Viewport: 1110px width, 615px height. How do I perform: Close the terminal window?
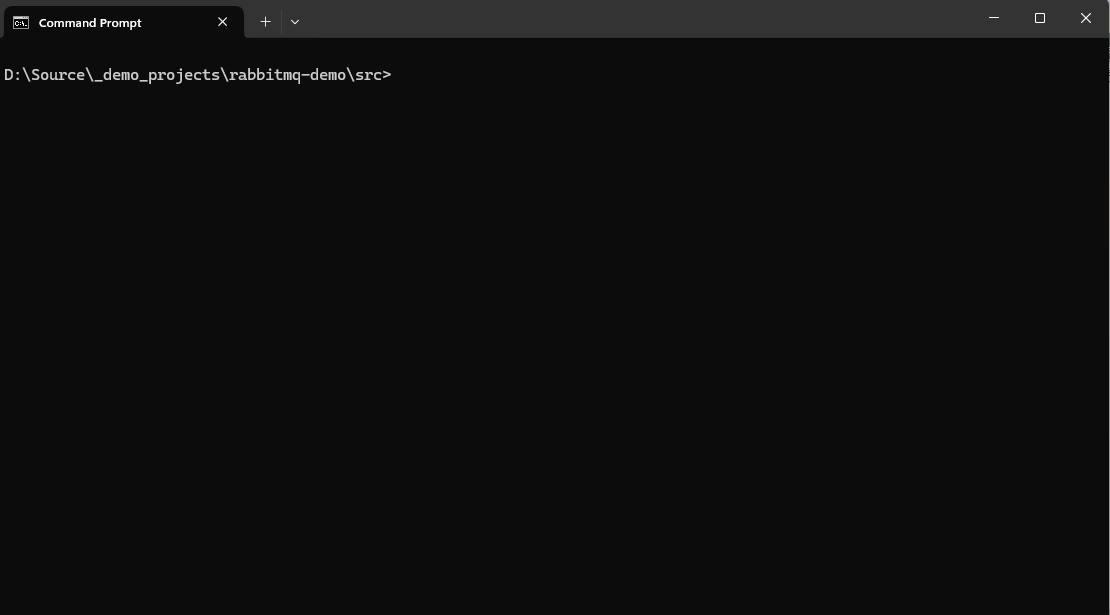(x=1086, y=18)
